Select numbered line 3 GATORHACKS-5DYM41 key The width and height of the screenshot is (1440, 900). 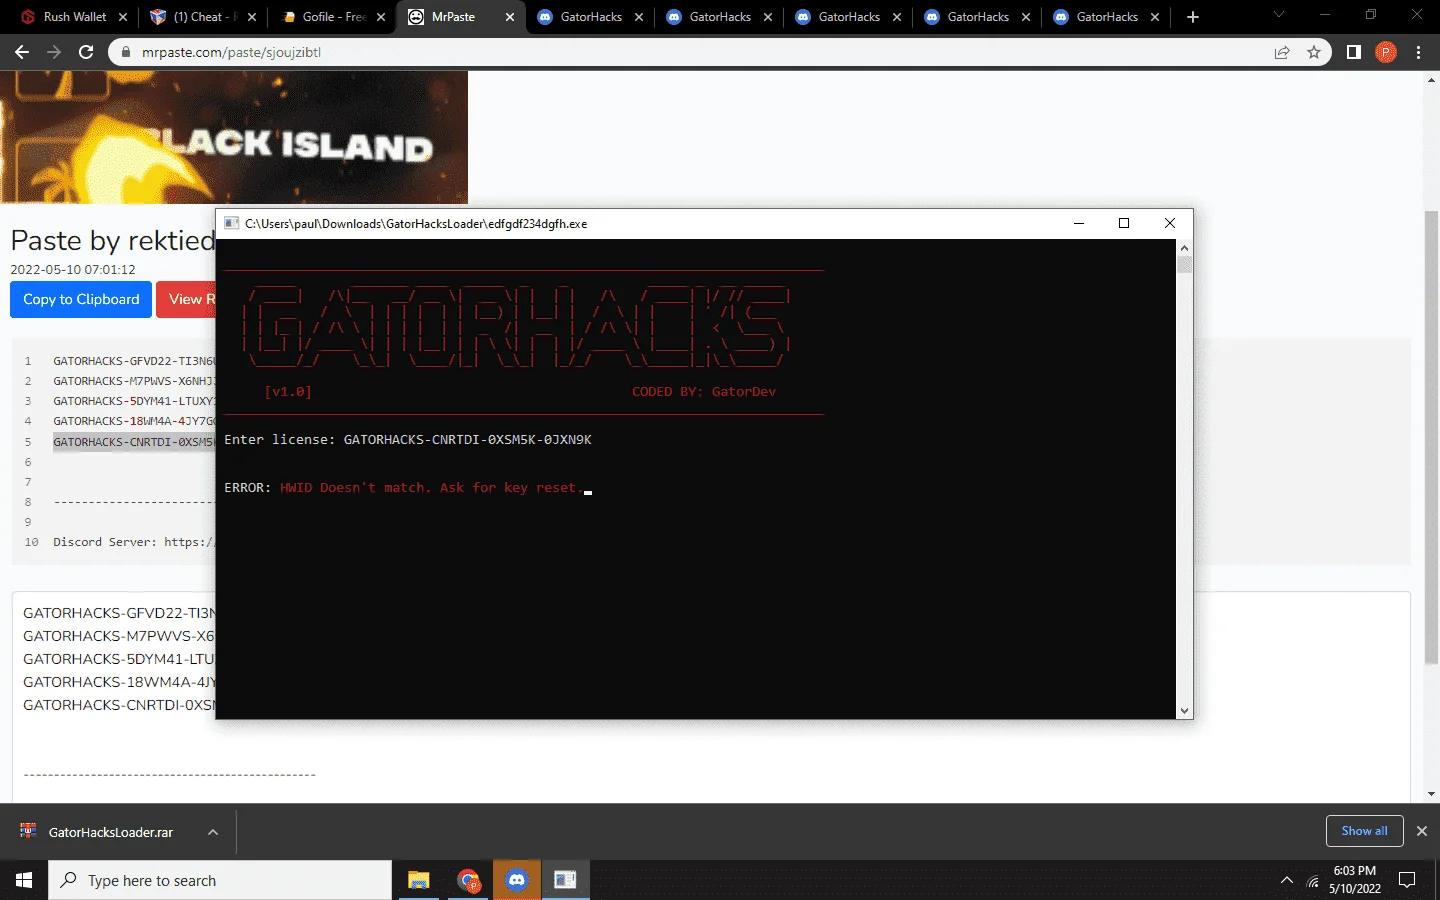(x=134, y=401)
